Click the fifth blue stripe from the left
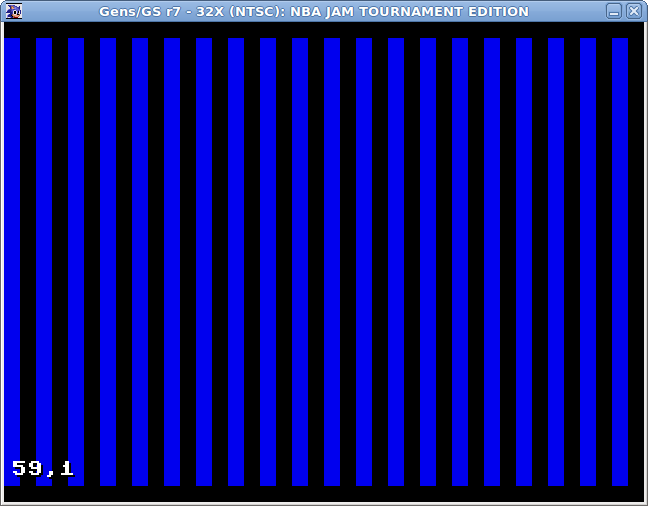 (x=140, y=250)
